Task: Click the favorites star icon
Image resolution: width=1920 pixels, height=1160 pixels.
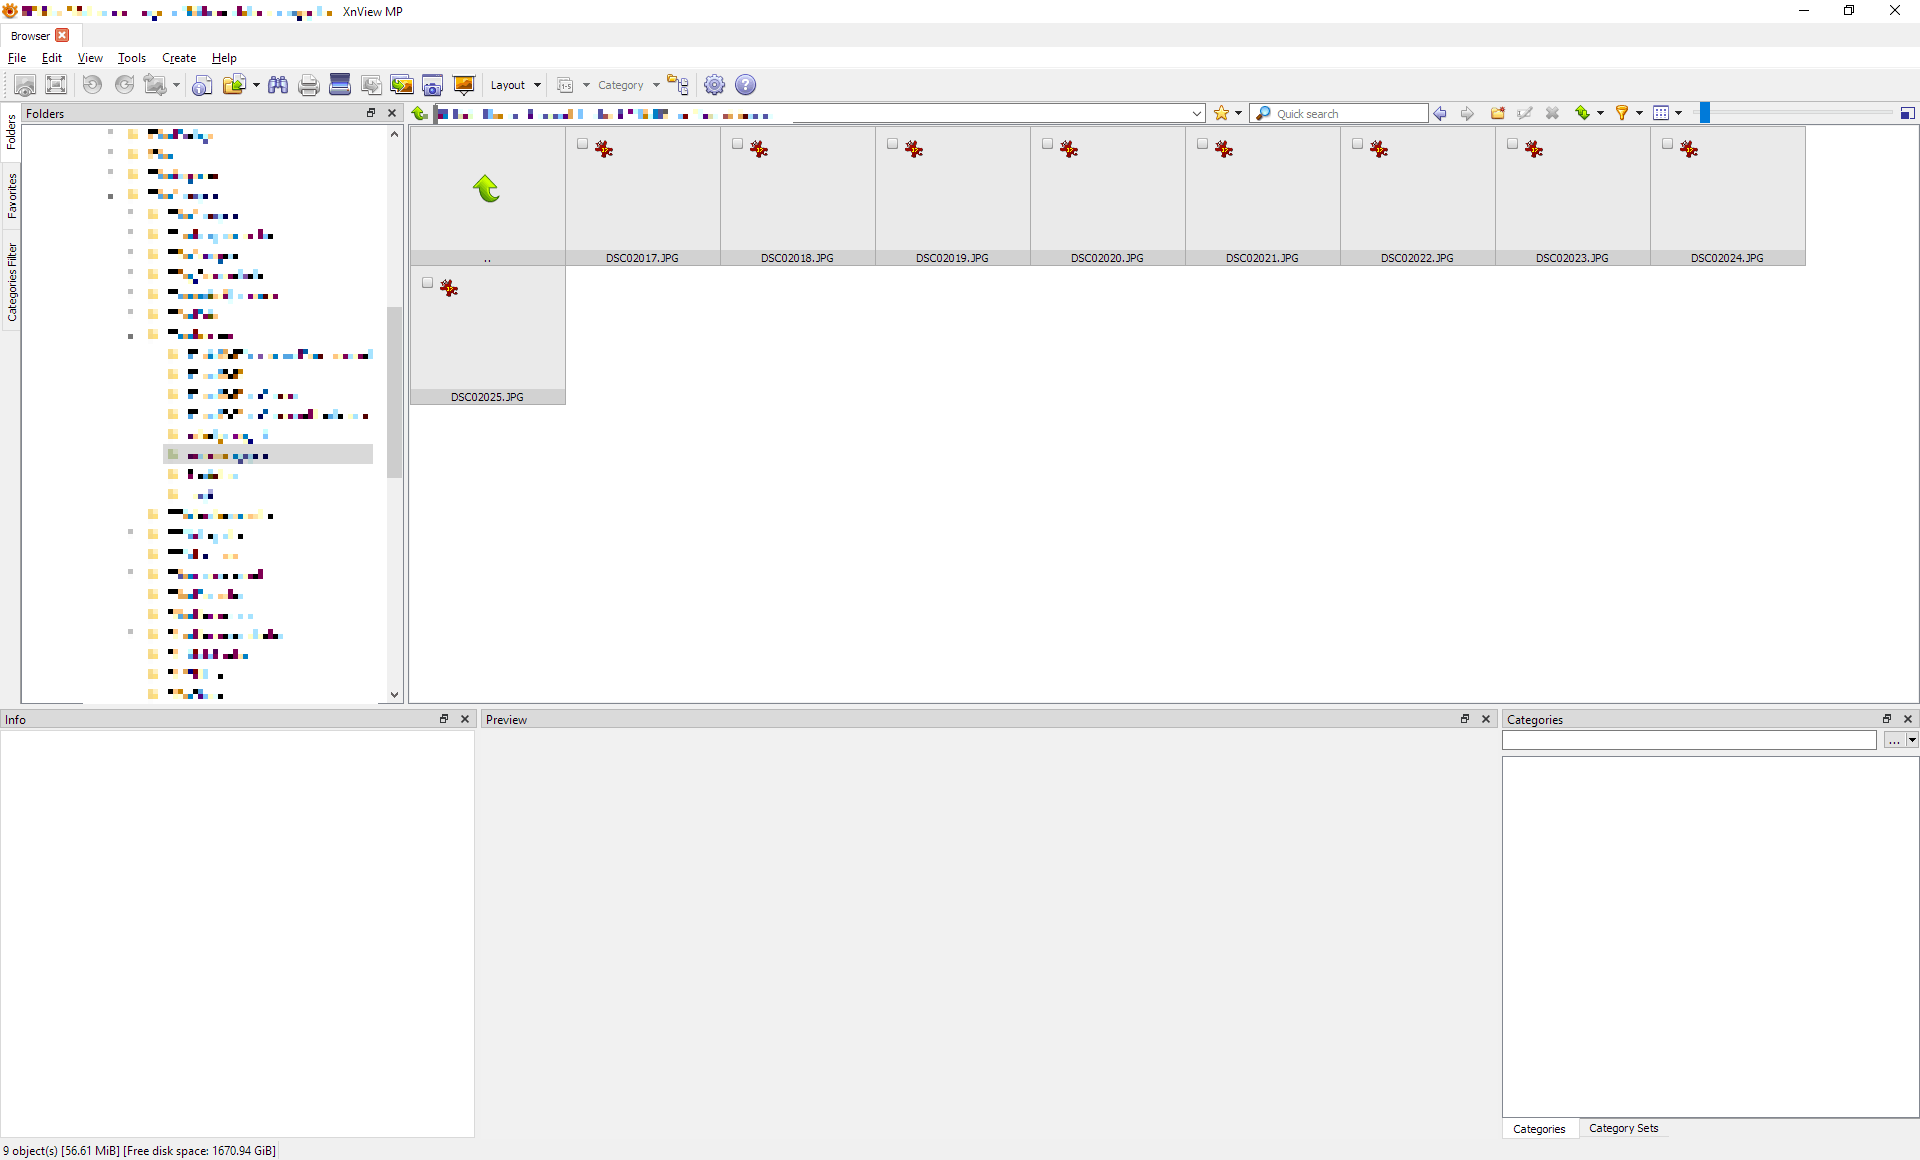Action: (x=1221, y=113)
